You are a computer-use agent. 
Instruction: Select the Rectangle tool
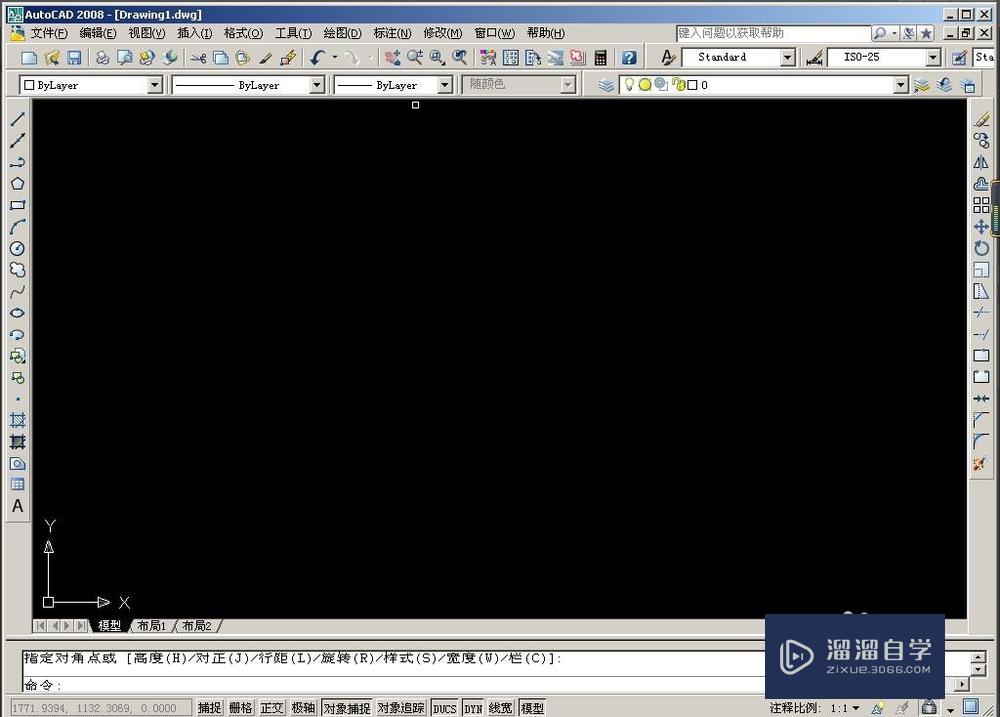coord(16,206)
